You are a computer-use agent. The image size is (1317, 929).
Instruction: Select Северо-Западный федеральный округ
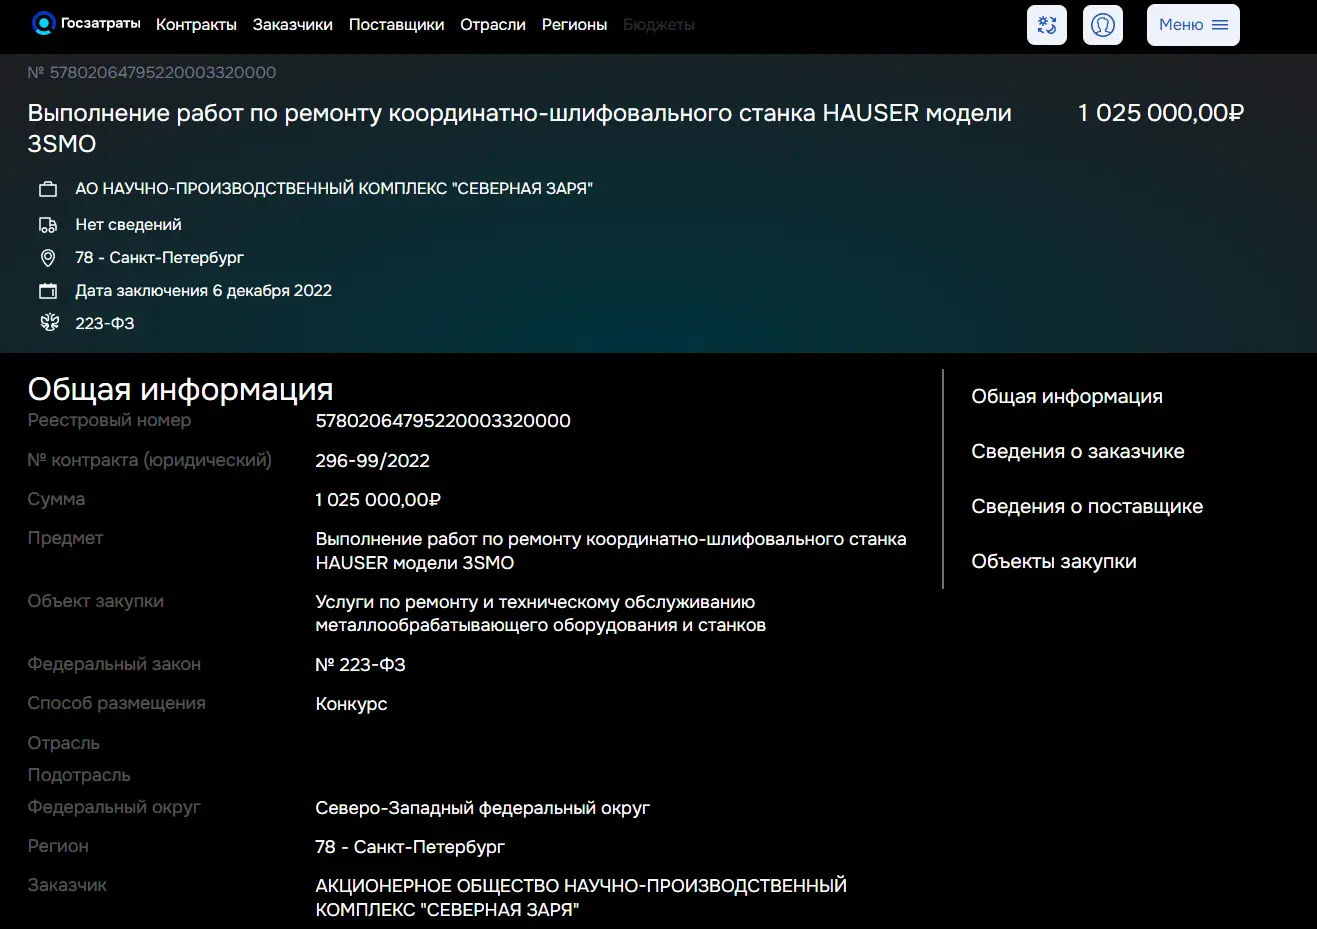coord(482,808)
